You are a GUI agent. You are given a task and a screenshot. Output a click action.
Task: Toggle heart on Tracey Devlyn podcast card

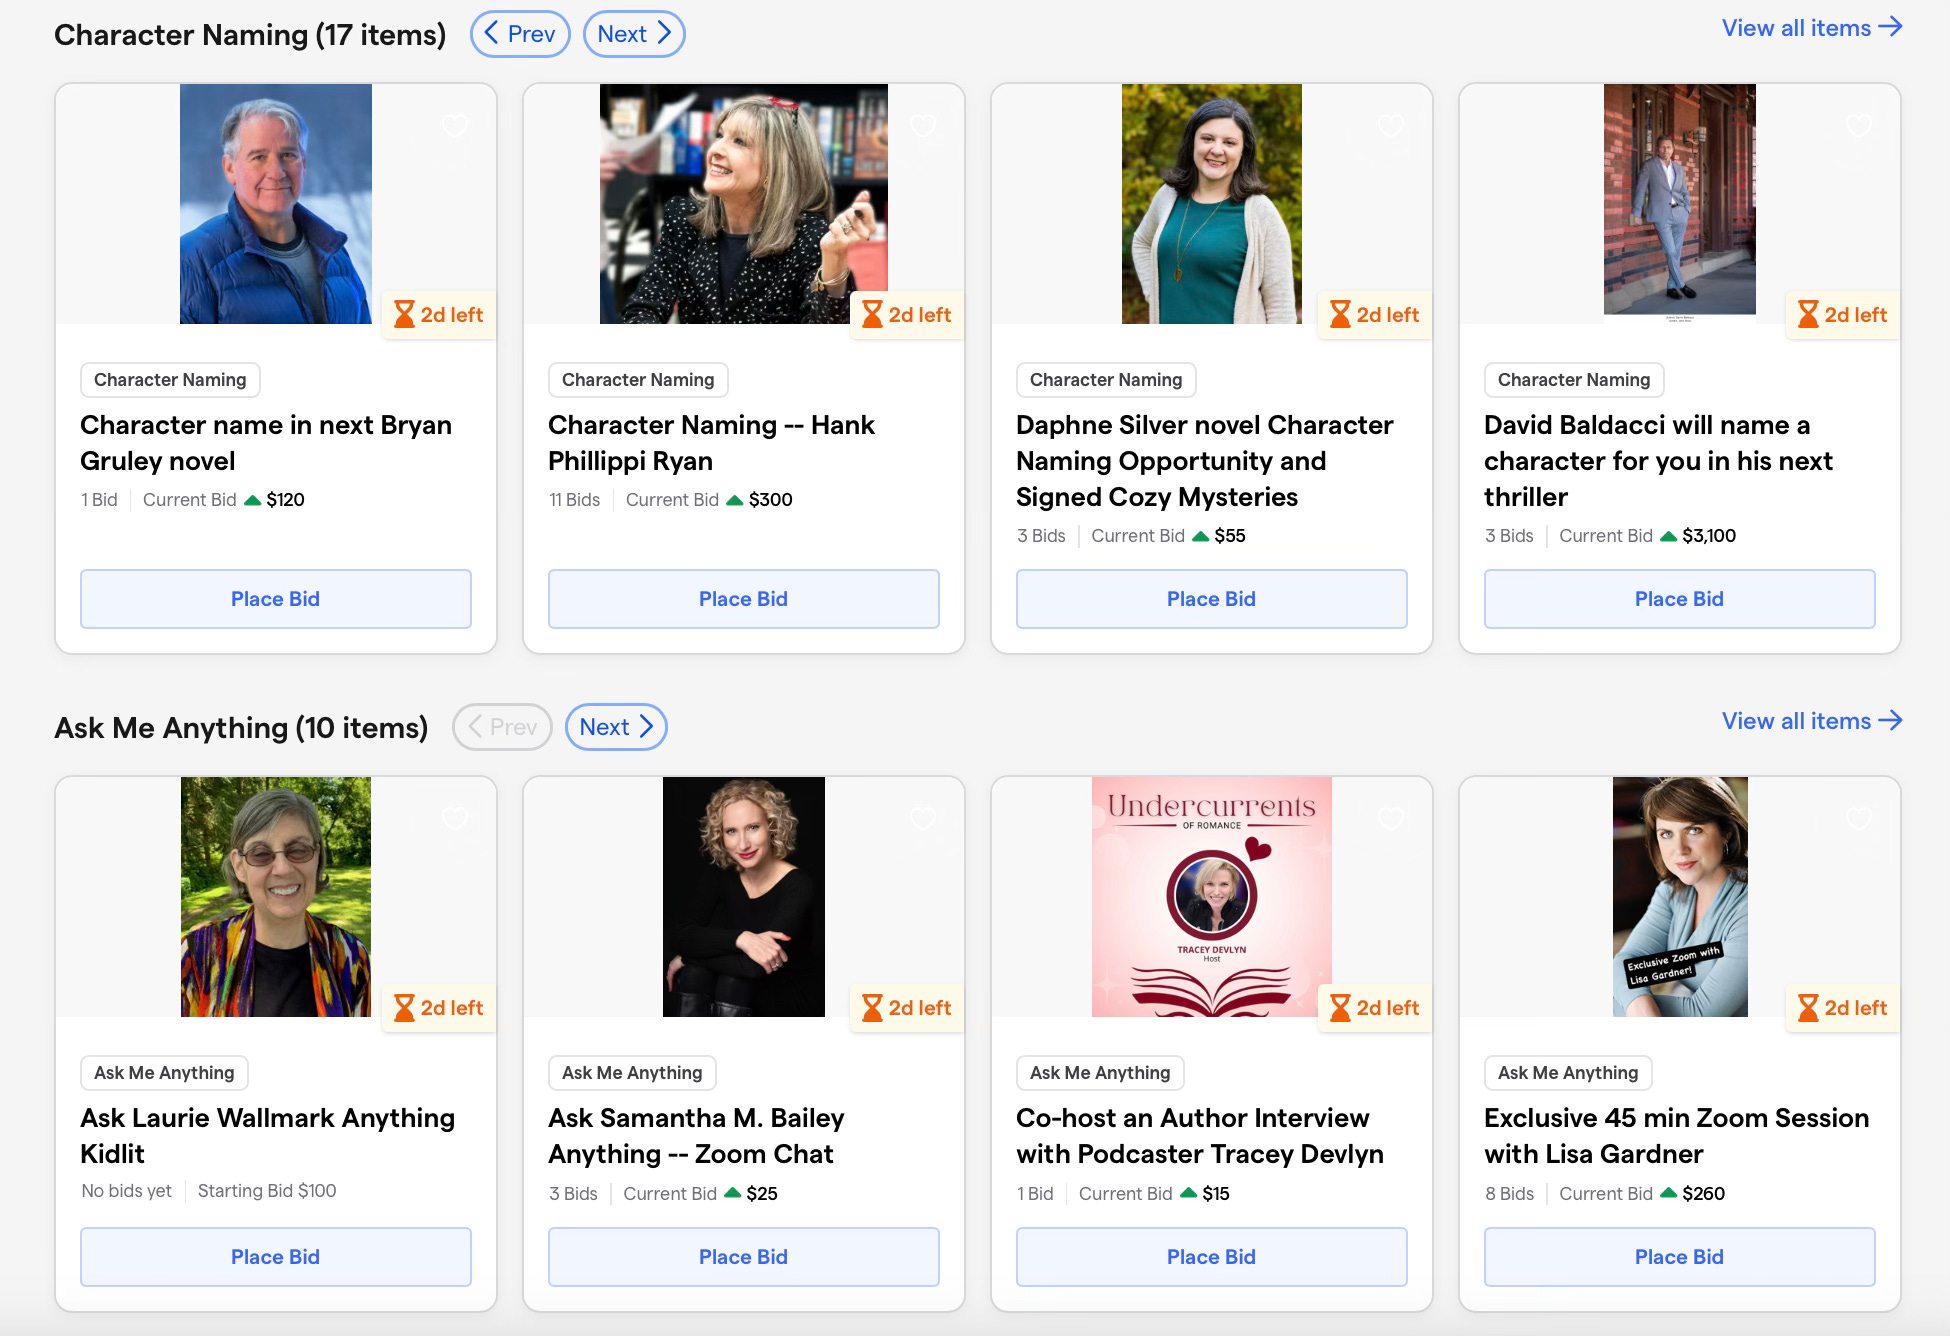tap(1391, 819)
